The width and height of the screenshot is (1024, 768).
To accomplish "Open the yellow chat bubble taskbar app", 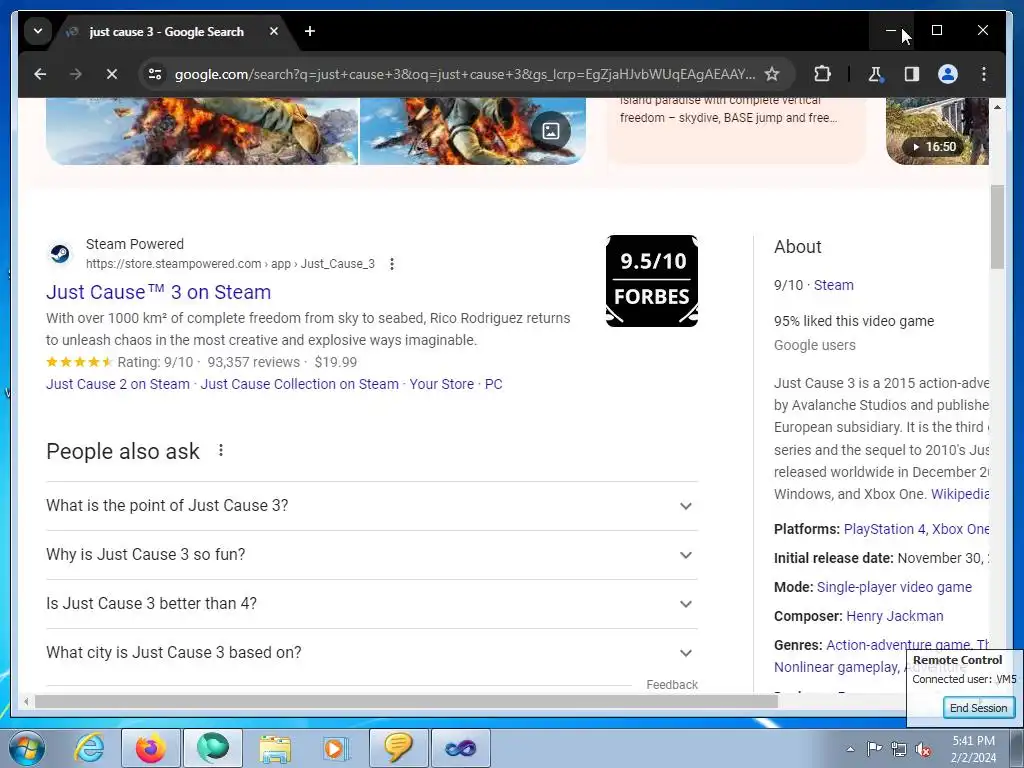I will 398,748.
